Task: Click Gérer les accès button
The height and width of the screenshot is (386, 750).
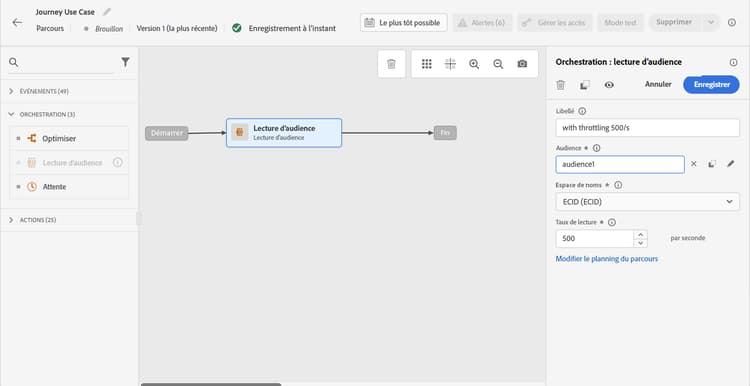Action: pos(554,22)
